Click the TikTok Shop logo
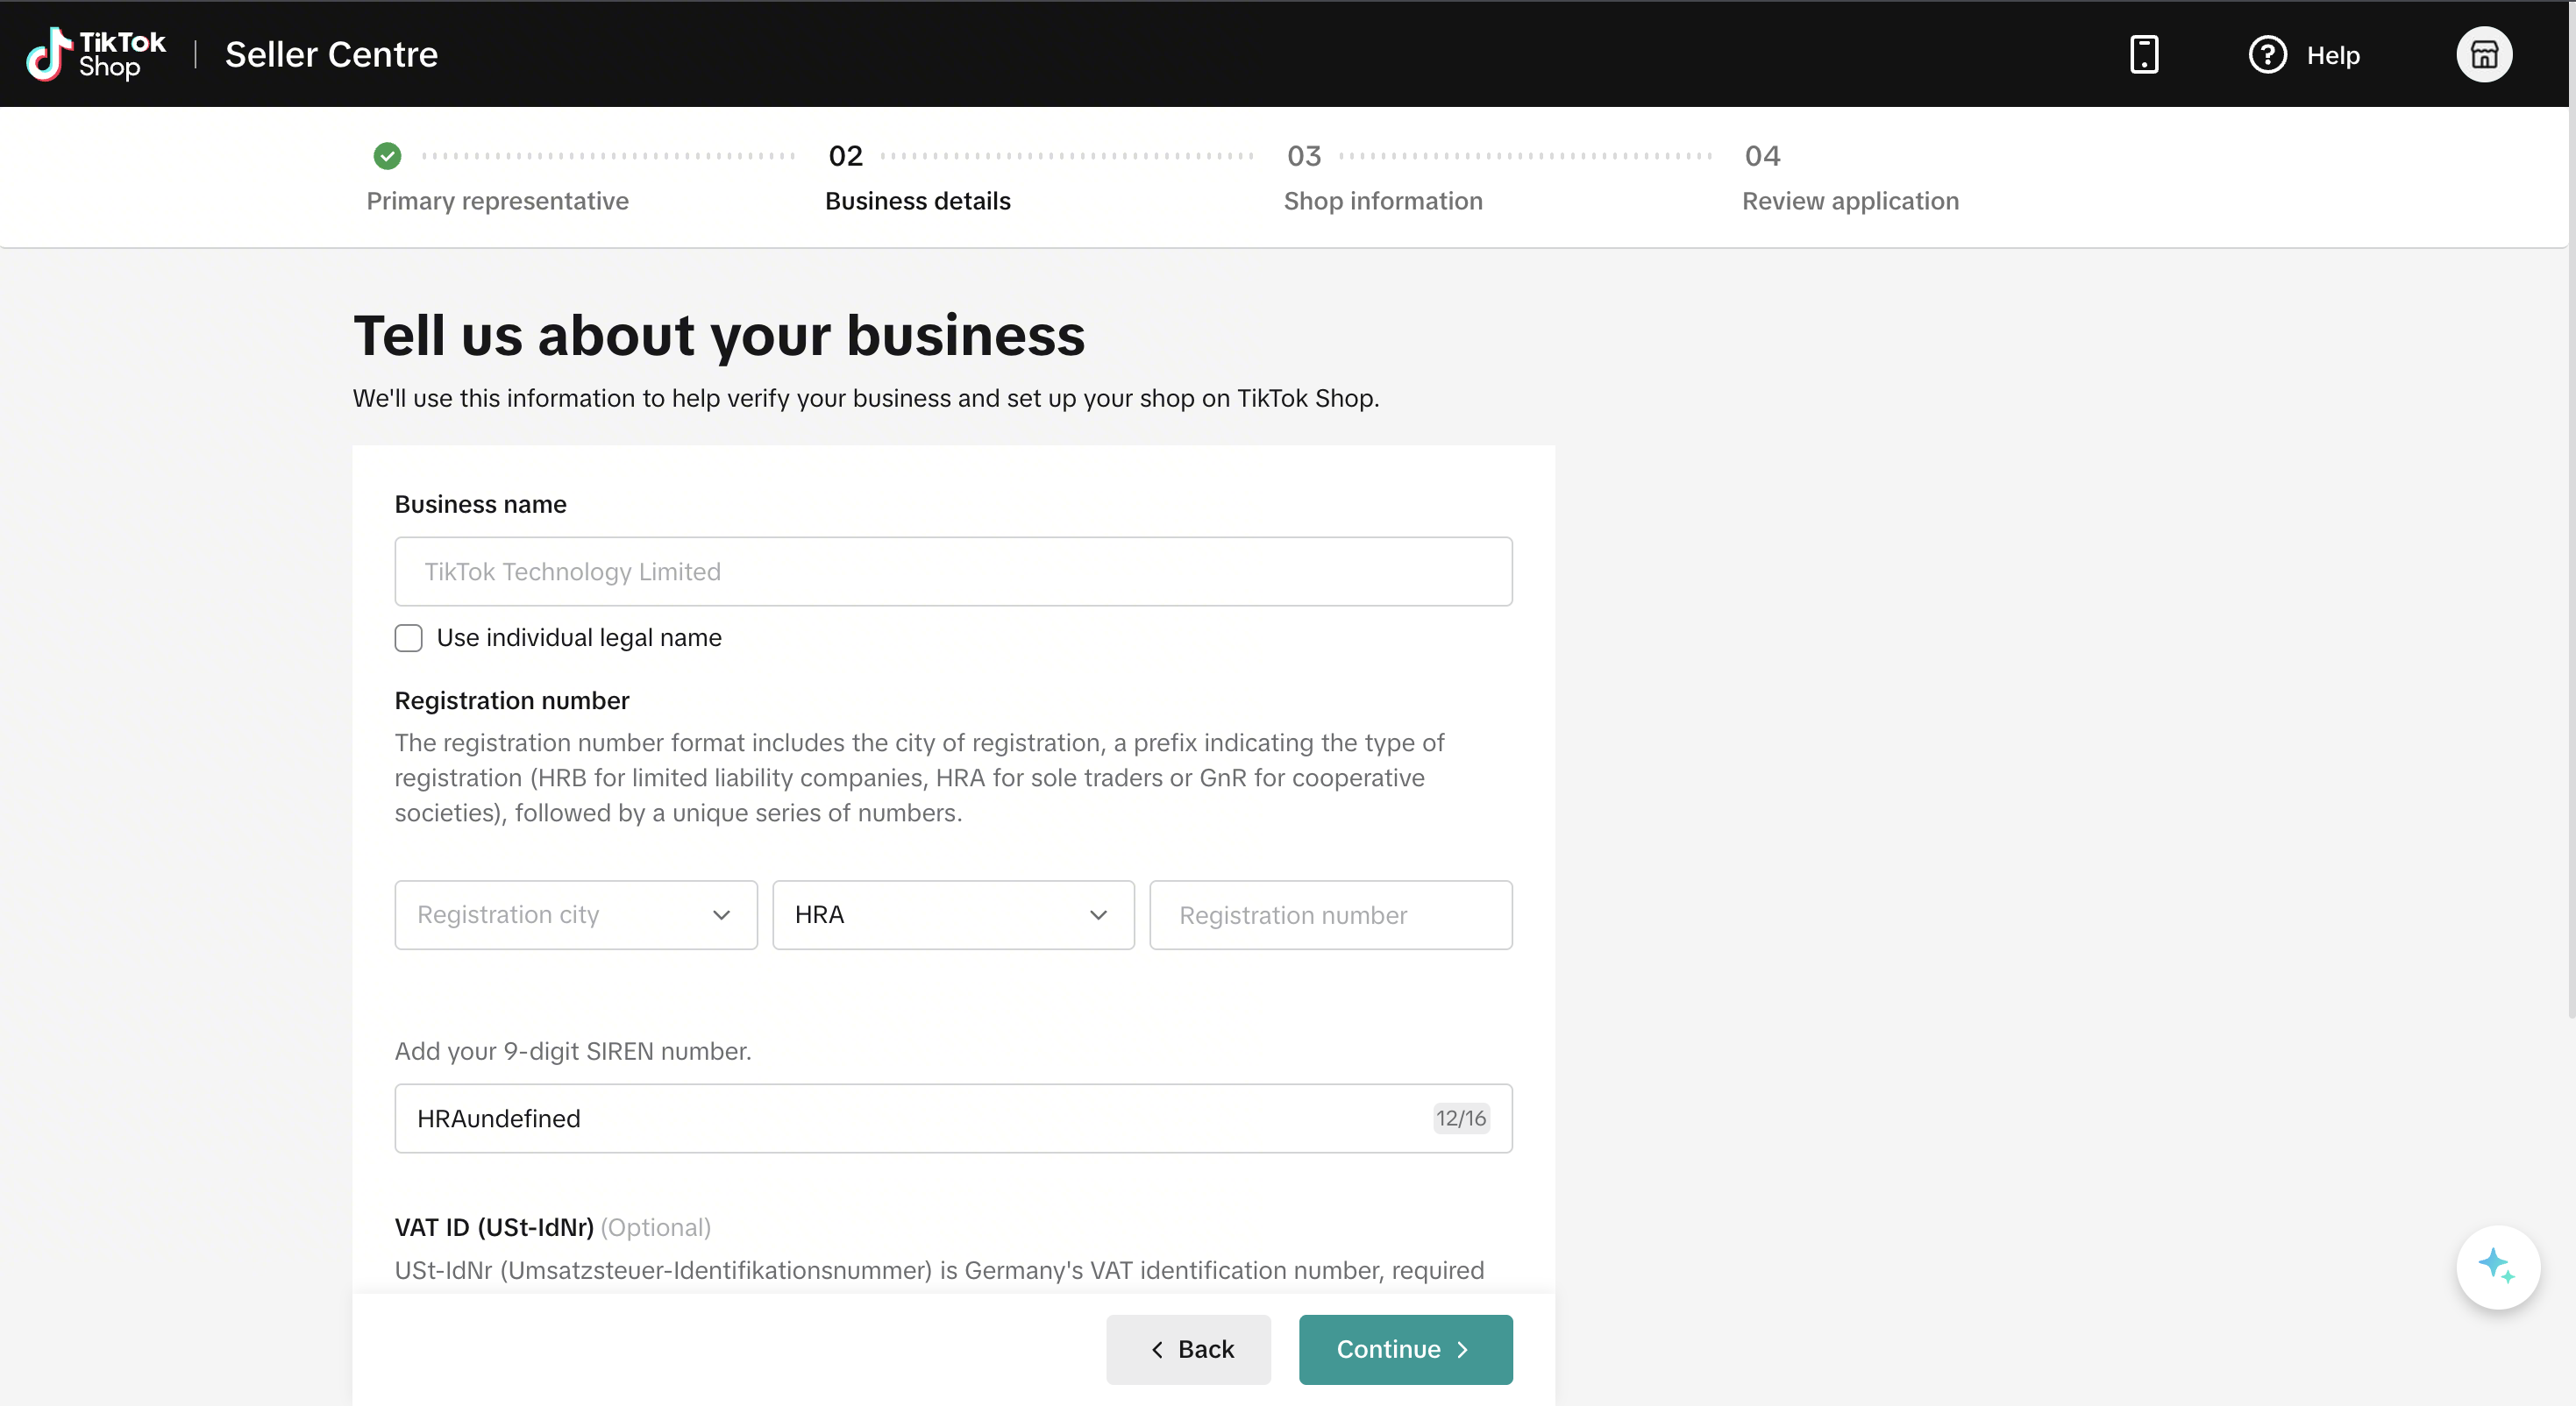 [x=96, y=54]
